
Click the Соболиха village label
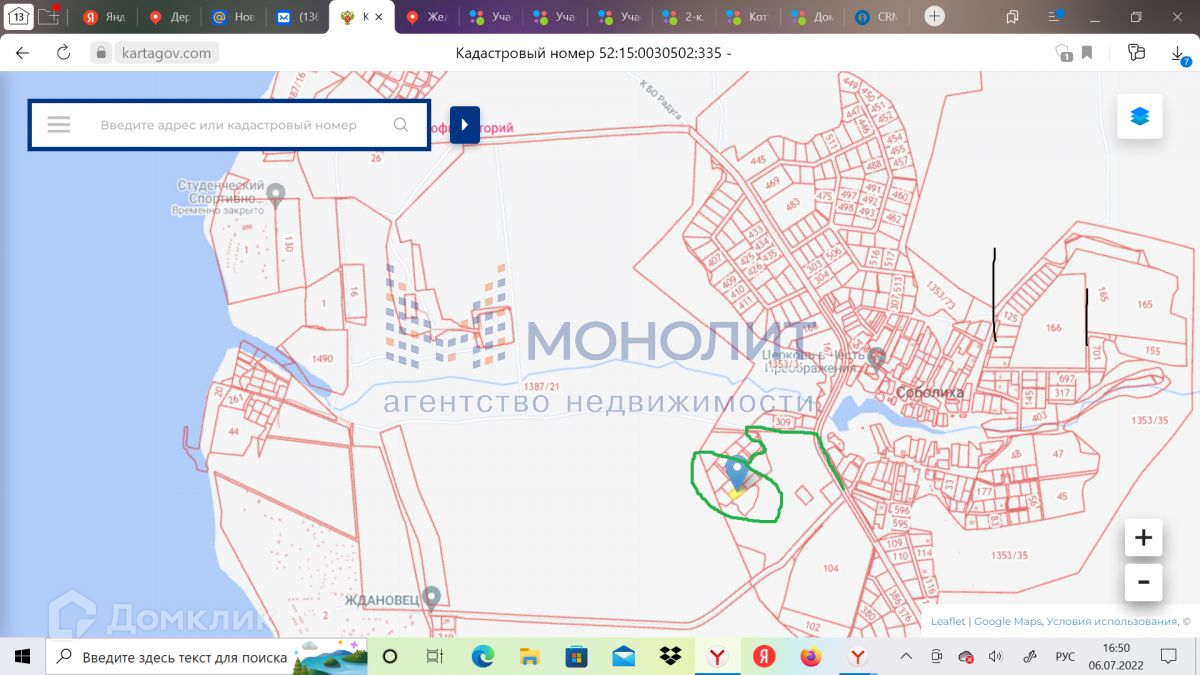[930, 393]
